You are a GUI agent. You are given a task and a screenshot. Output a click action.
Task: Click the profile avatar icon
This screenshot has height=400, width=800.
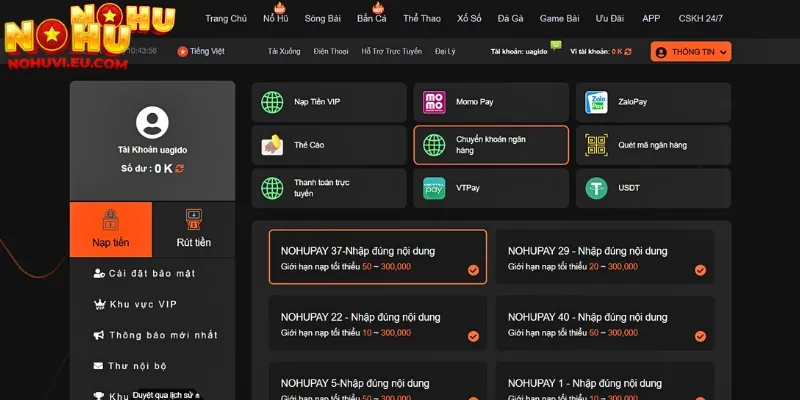pyautogui.click(x=152, y=122)
